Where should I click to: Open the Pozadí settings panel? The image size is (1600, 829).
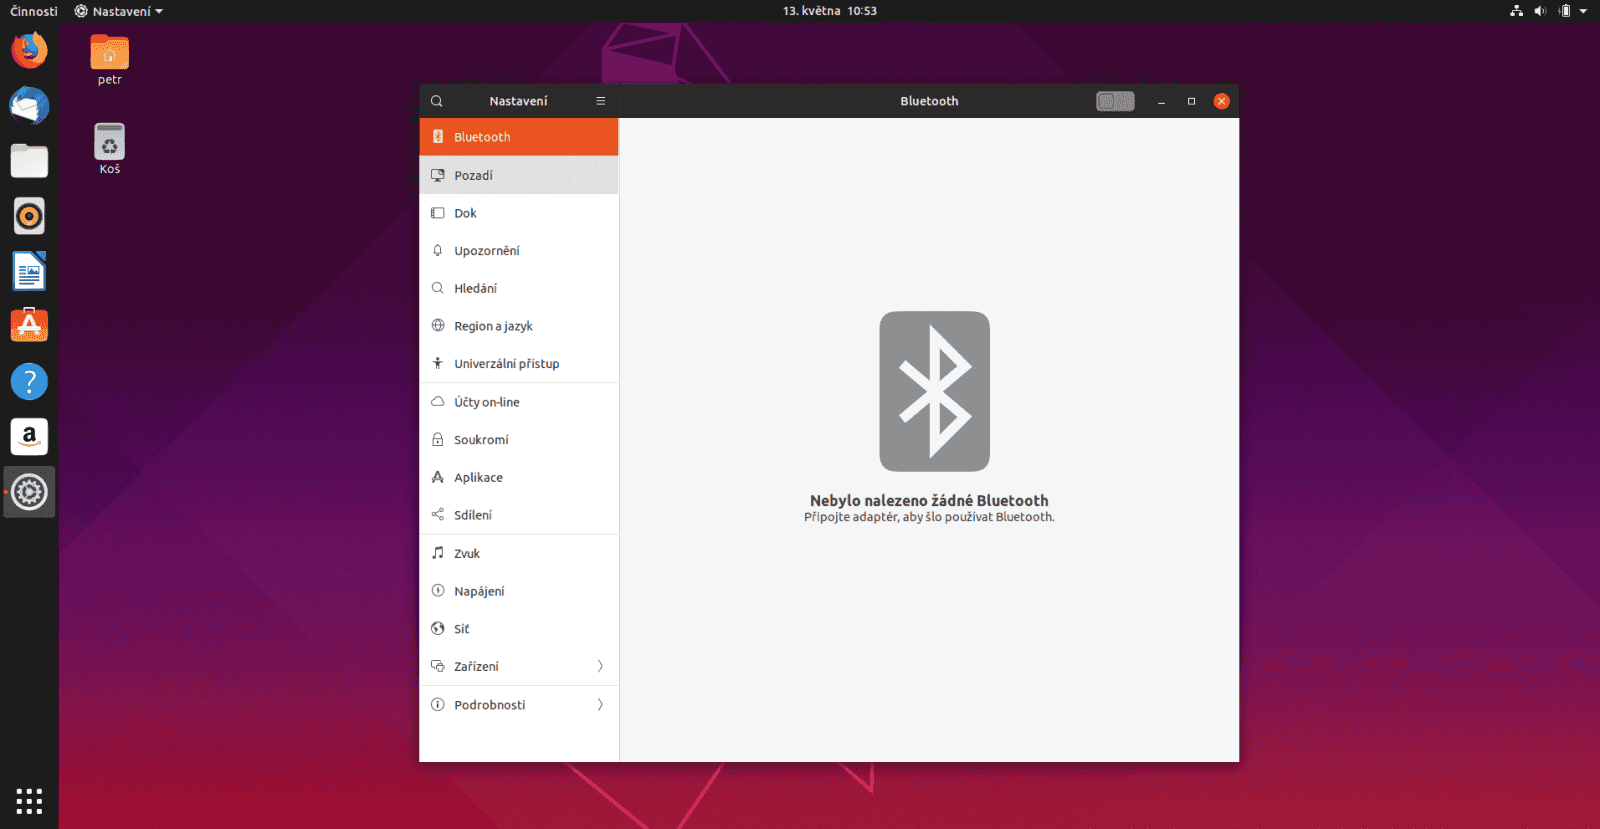coord(519,175)
